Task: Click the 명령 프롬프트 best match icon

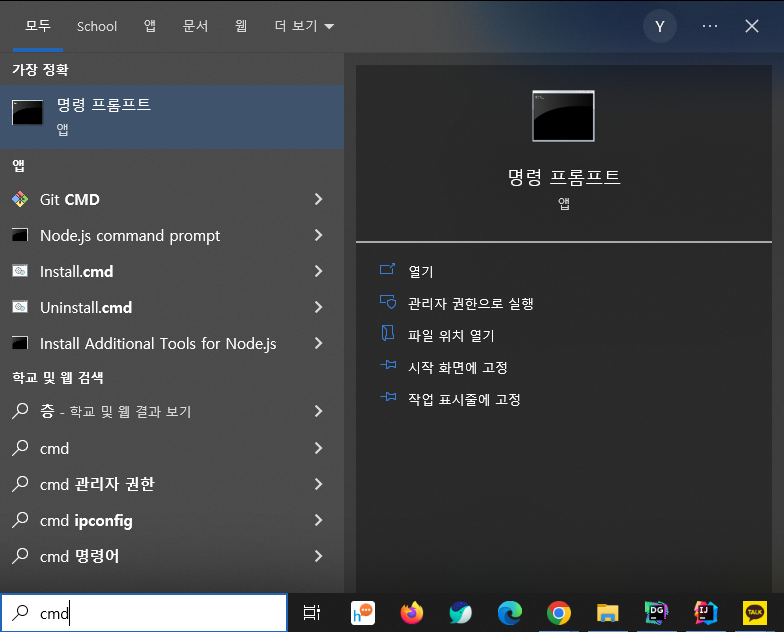Action: pos(28,112)
